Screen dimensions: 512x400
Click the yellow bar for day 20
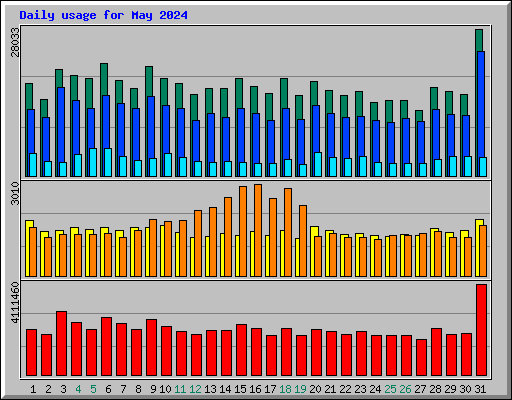point(313,251)
